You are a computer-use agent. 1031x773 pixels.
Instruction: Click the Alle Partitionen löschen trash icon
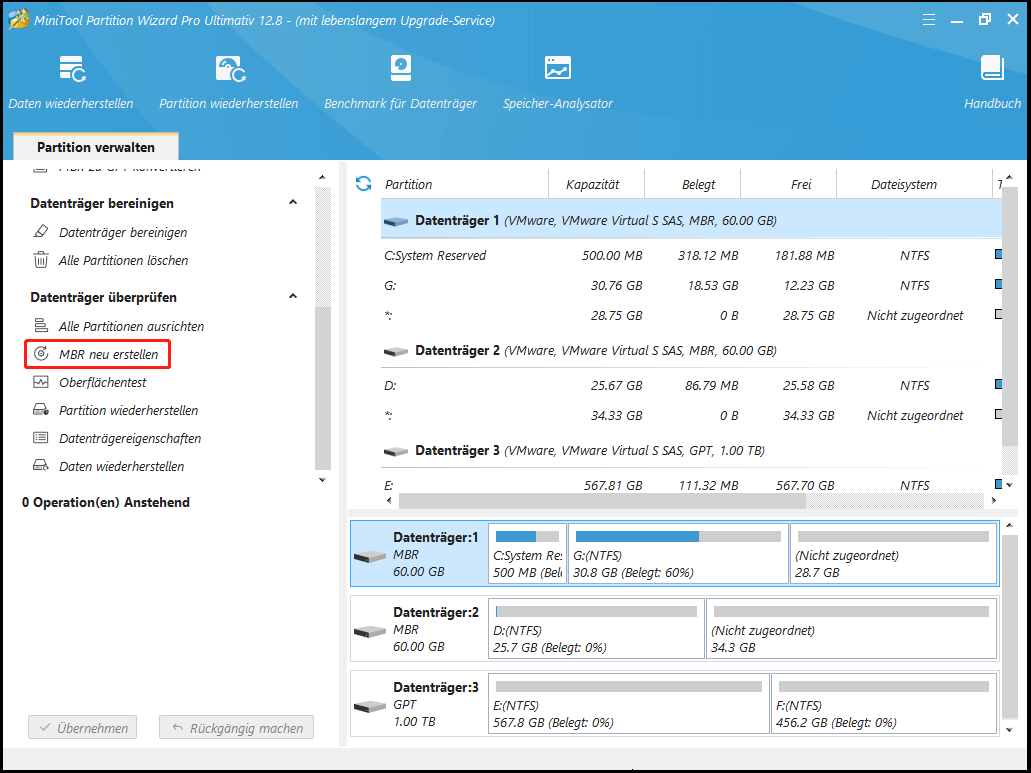(x=41, y=260)
